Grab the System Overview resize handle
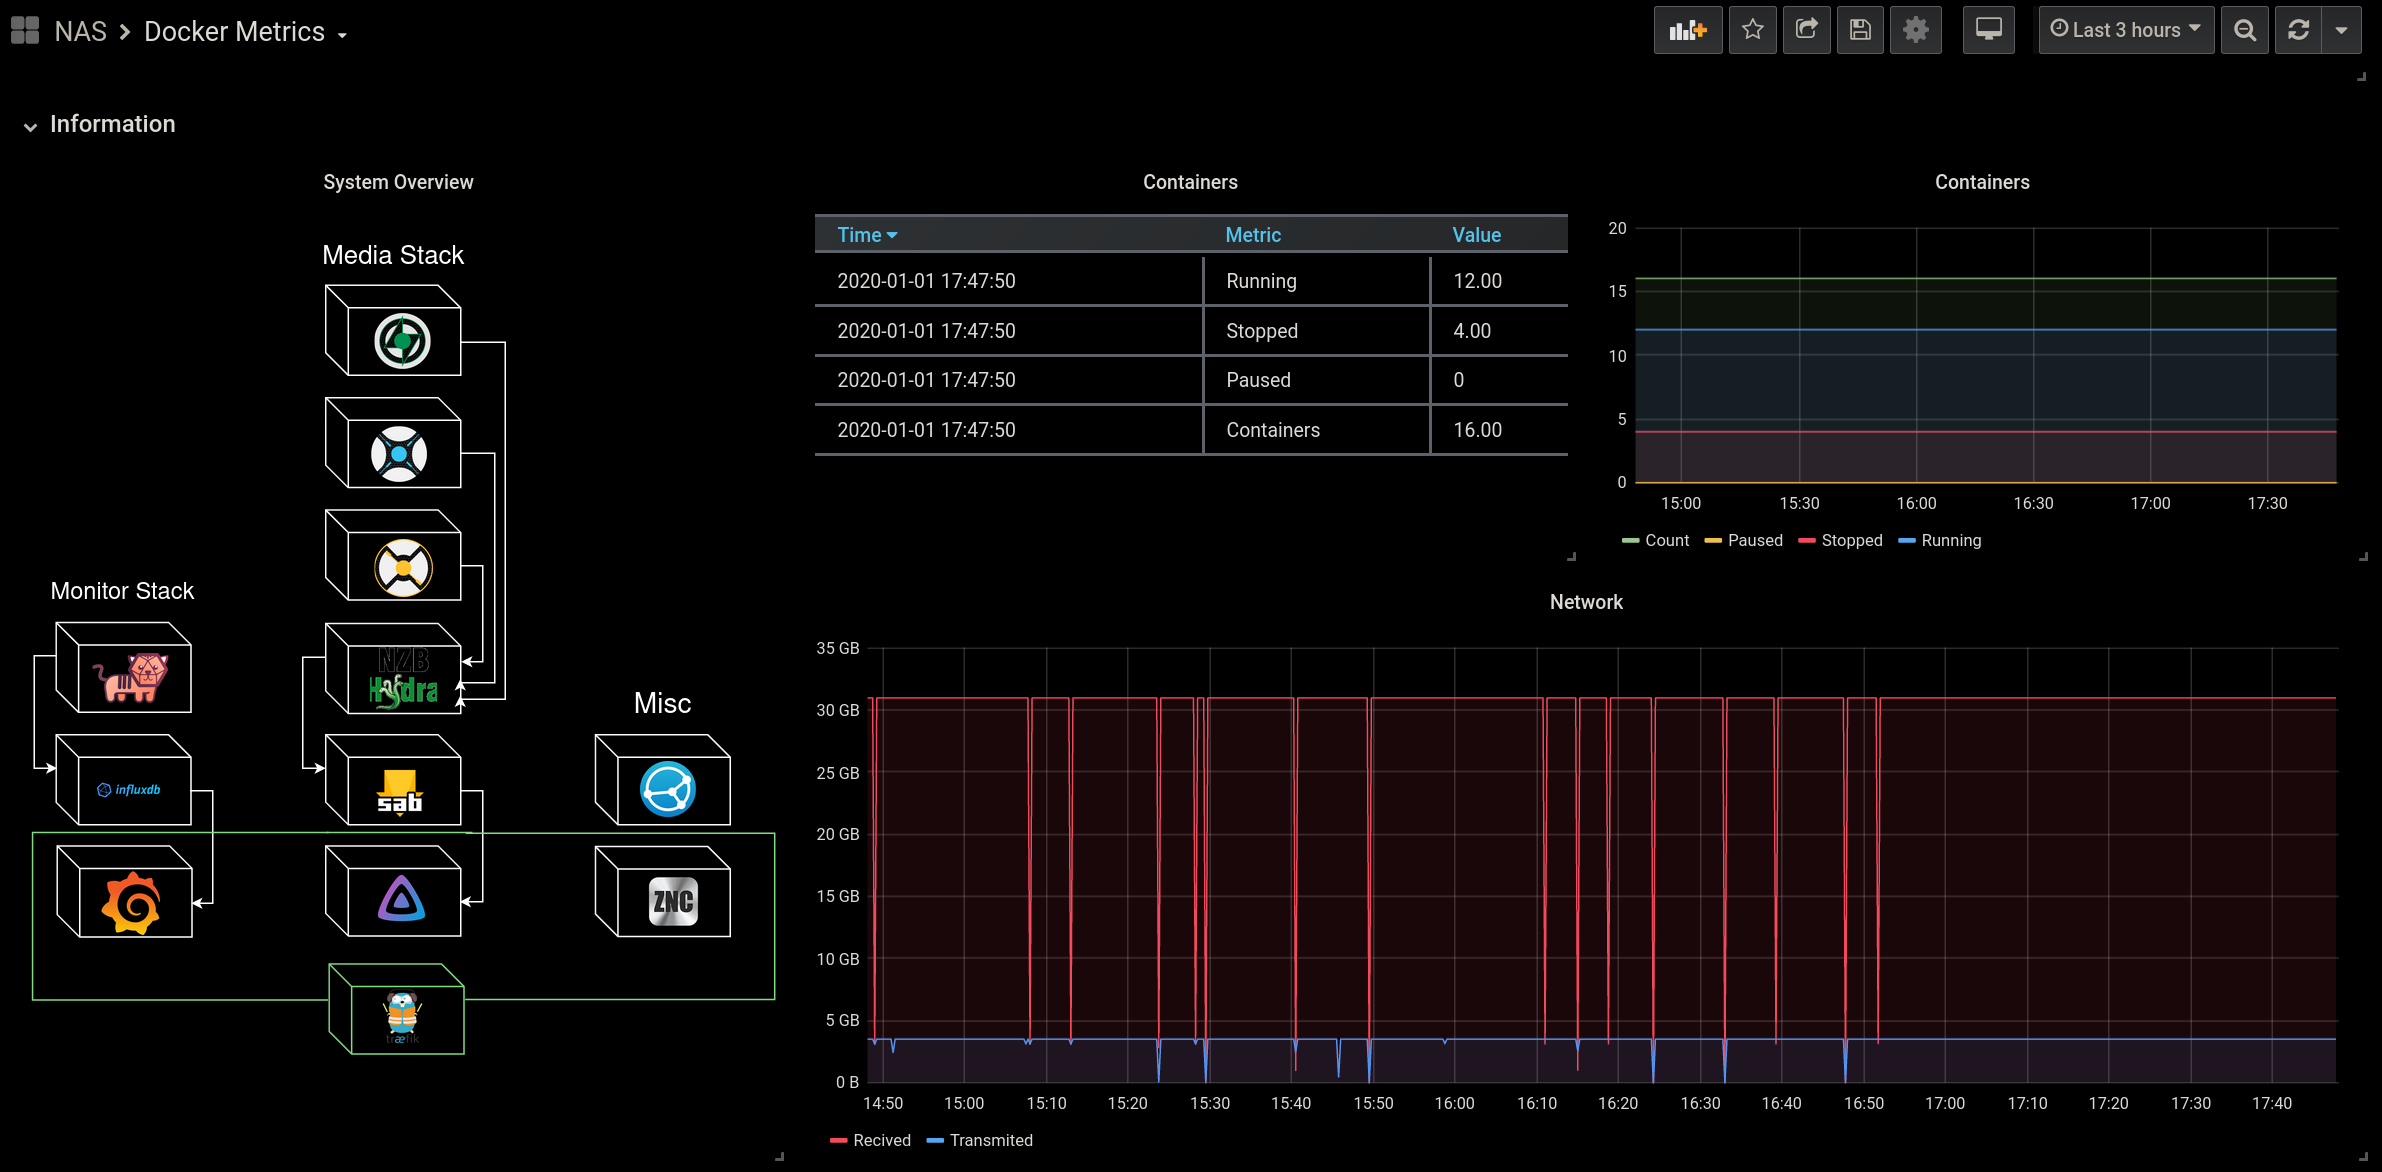This screenshot has width=2382, height=1172. (780, 1157)
